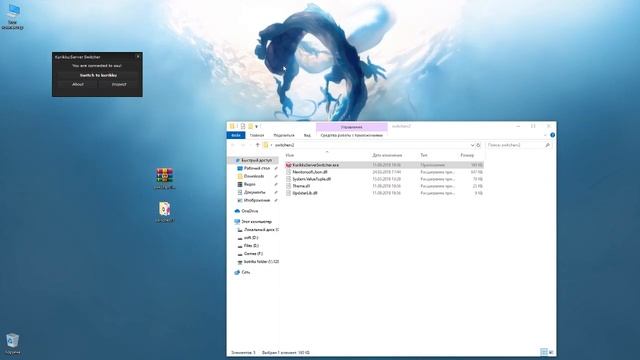Select Newtonsoft.Json.dll file
The width and height of the screenshot is (640, 360).
click(384, 172)
